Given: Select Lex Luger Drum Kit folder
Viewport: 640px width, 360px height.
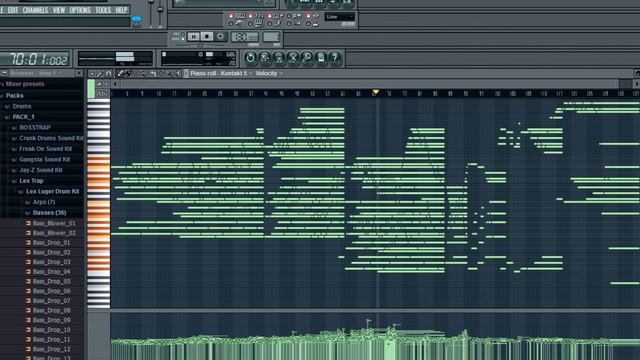Looking at the screenshot, I should pyautogui.click(x=52, y=191).
